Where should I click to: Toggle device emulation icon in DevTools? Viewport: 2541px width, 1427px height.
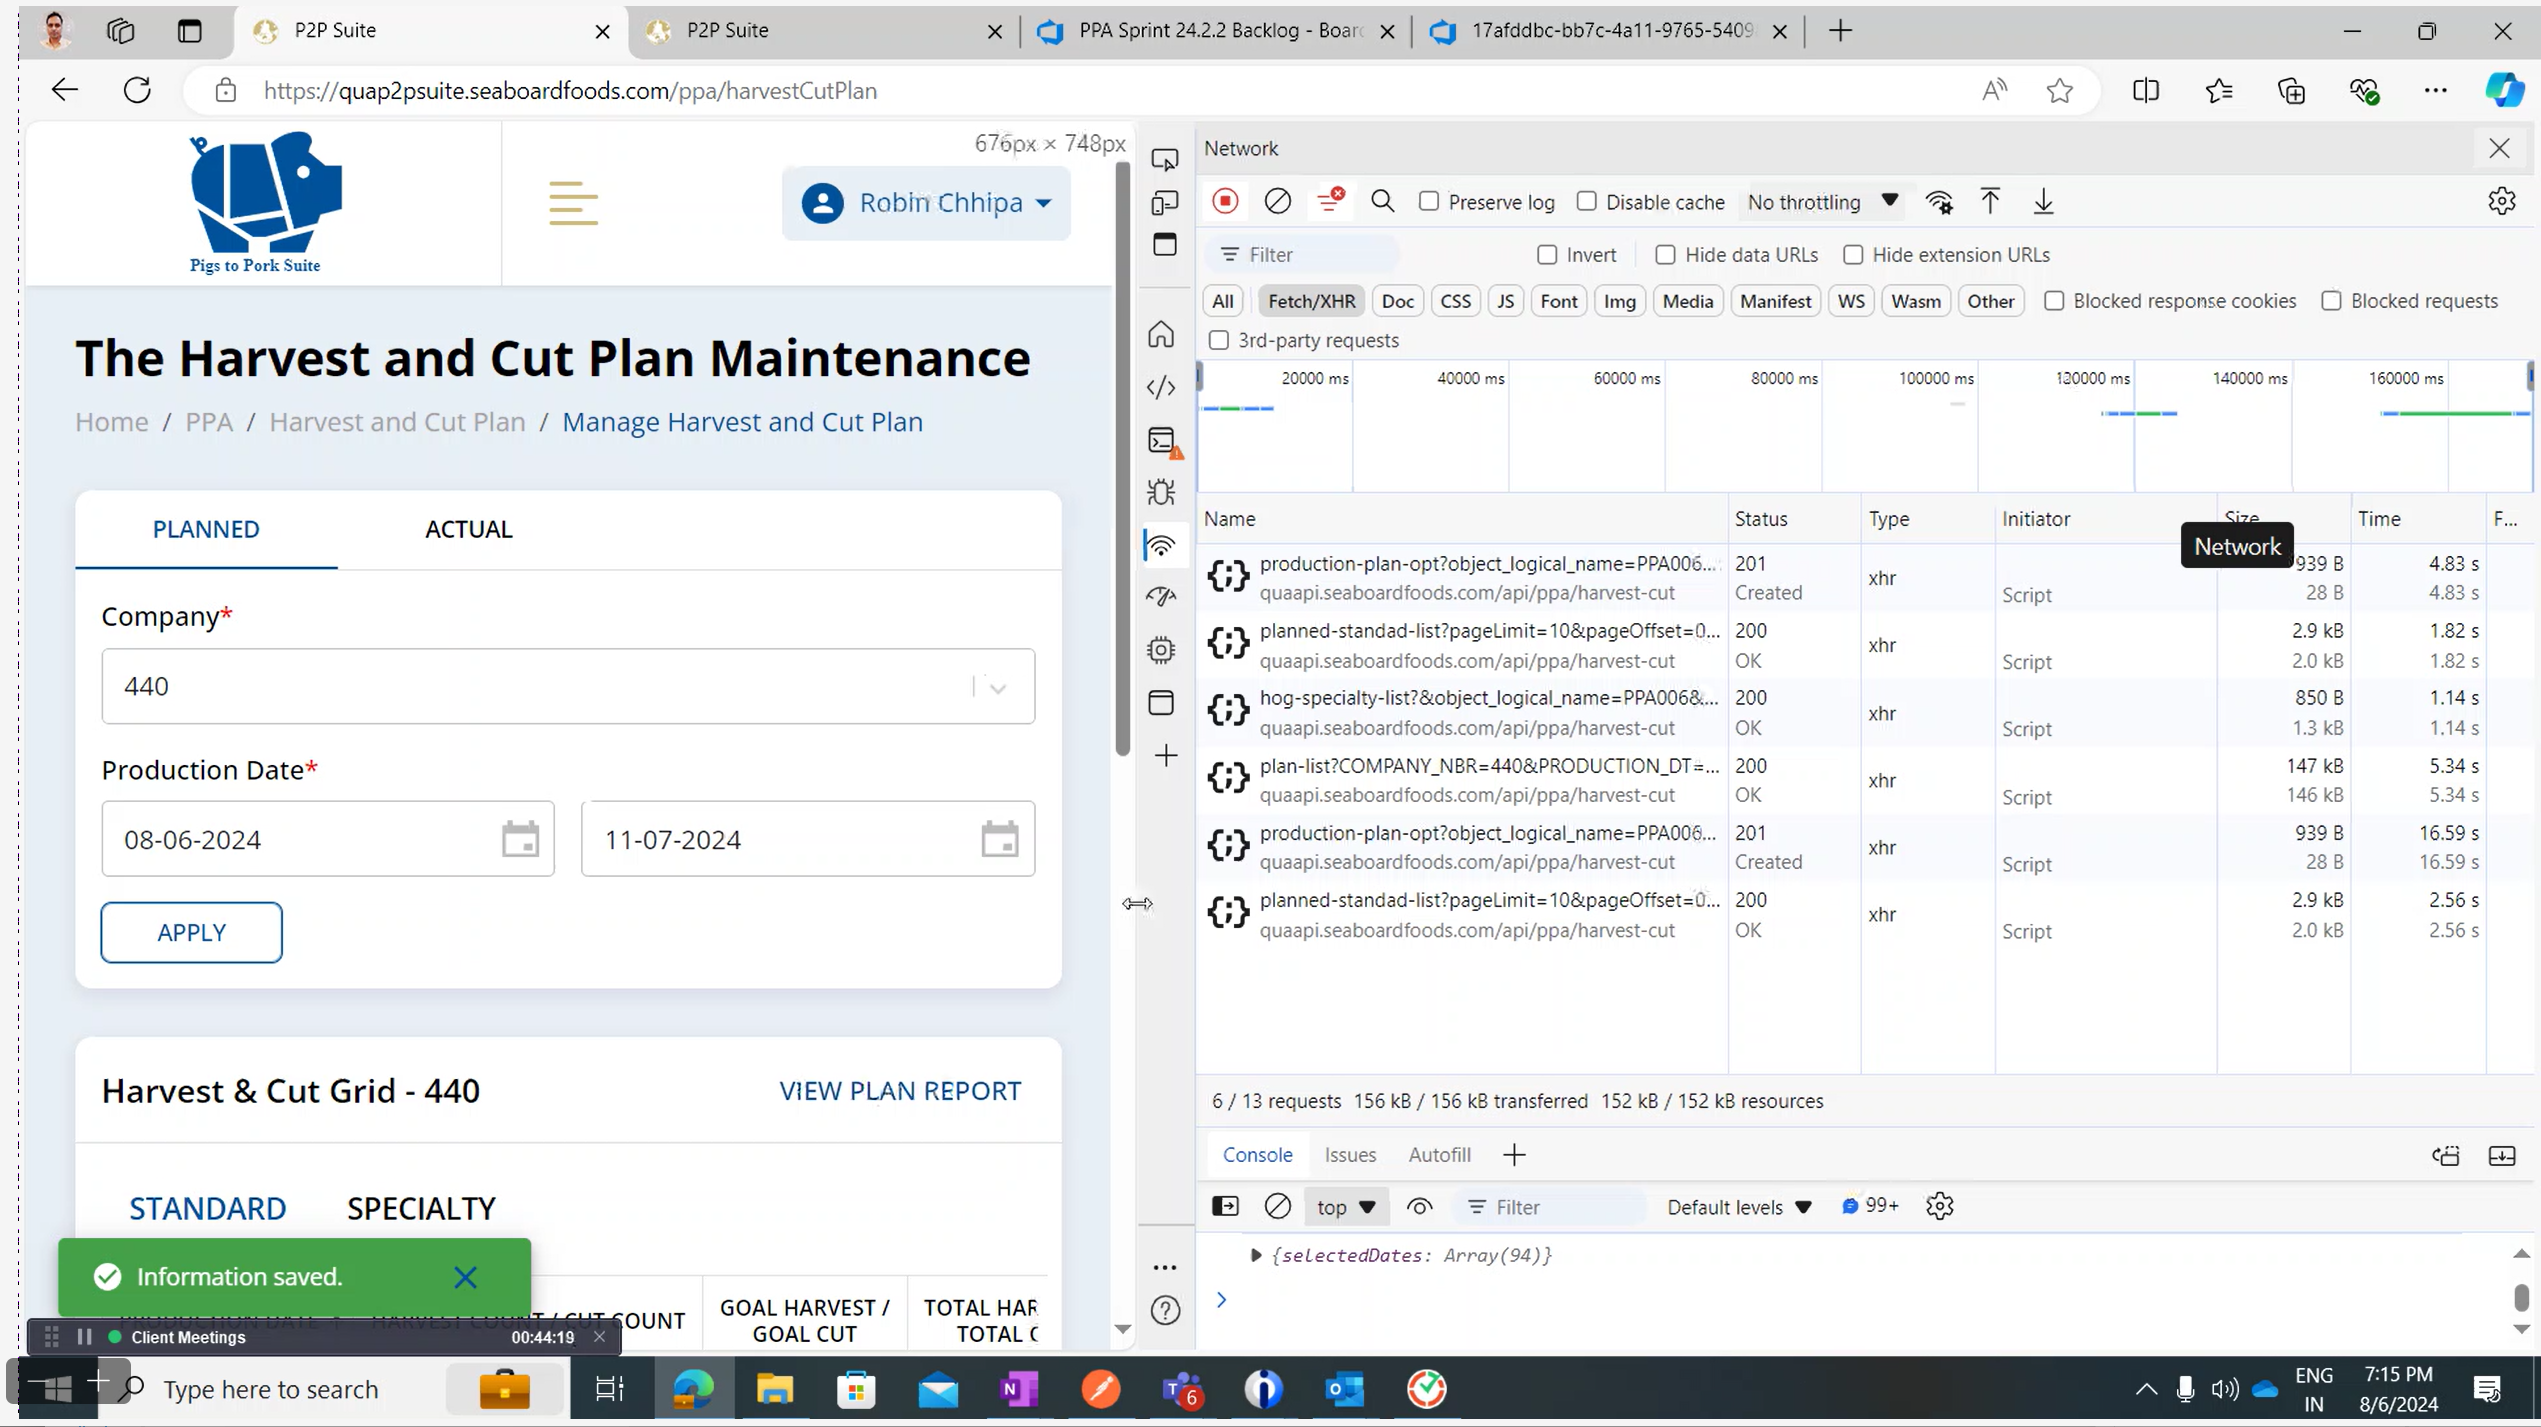1164,203
